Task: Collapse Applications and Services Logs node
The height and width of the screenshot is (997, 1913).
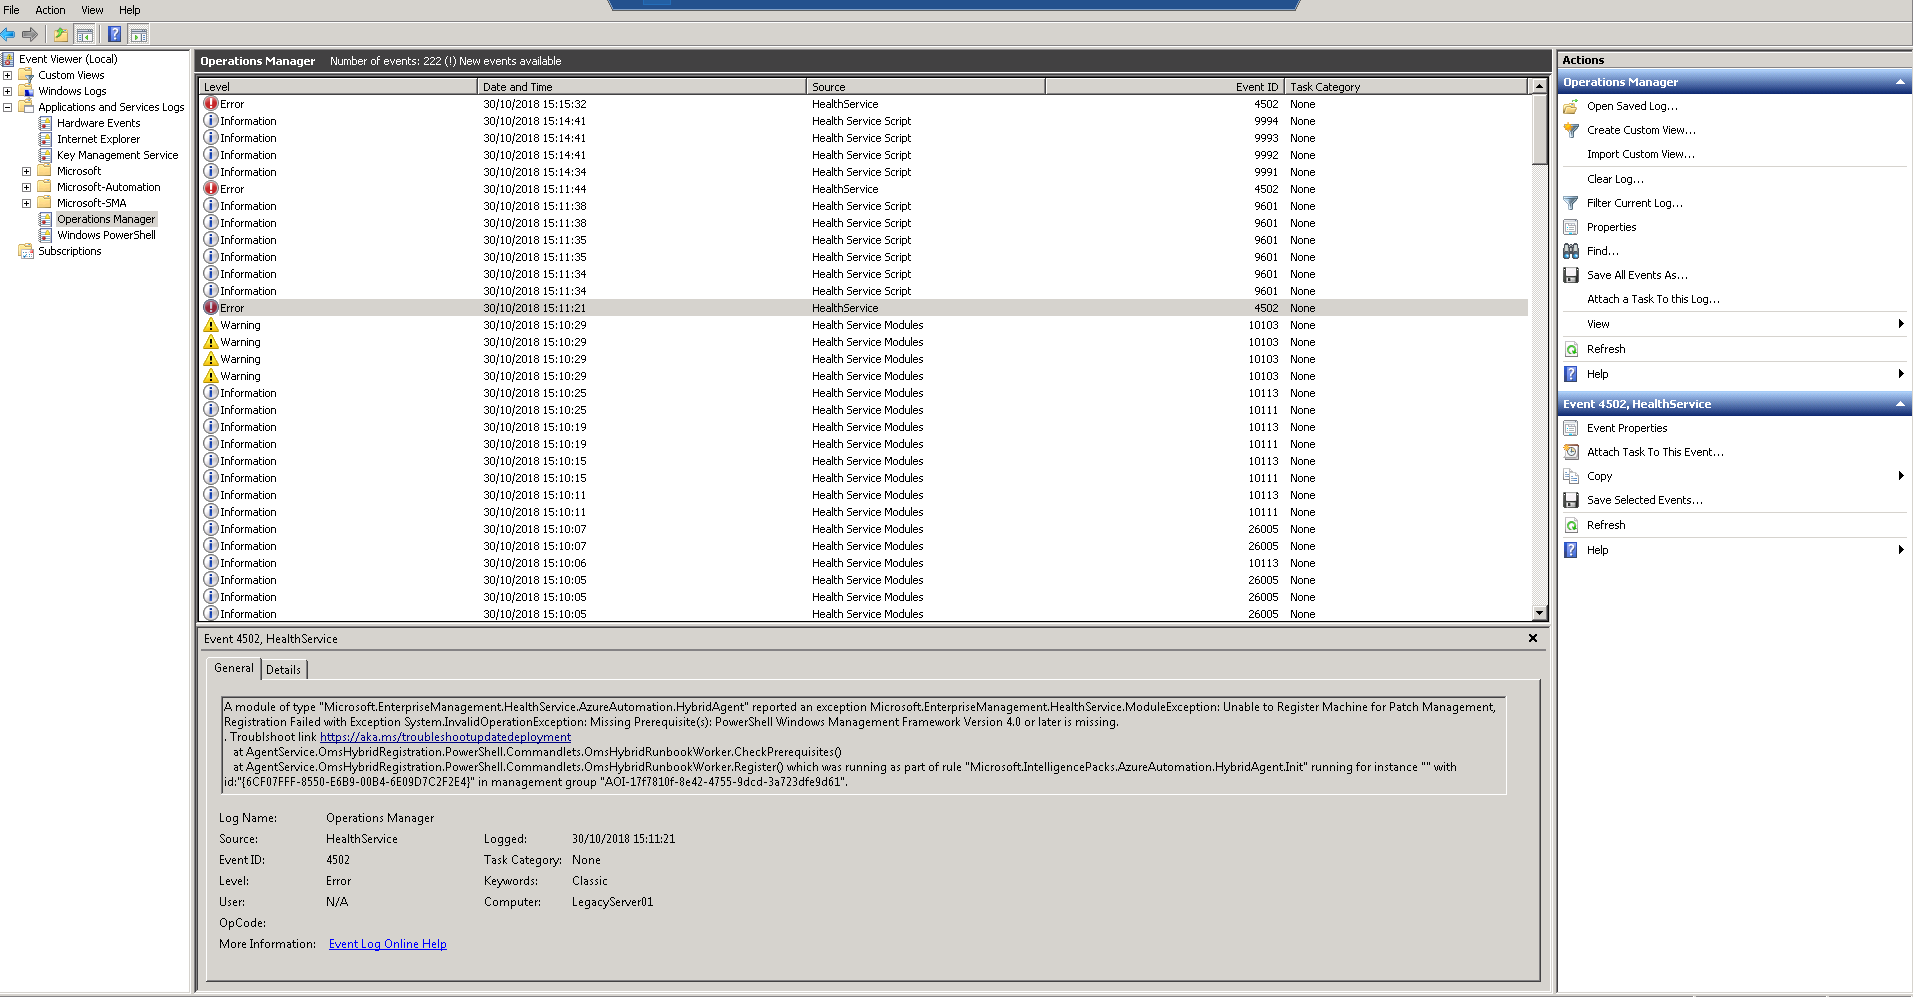Action: [x=7, y=107]
